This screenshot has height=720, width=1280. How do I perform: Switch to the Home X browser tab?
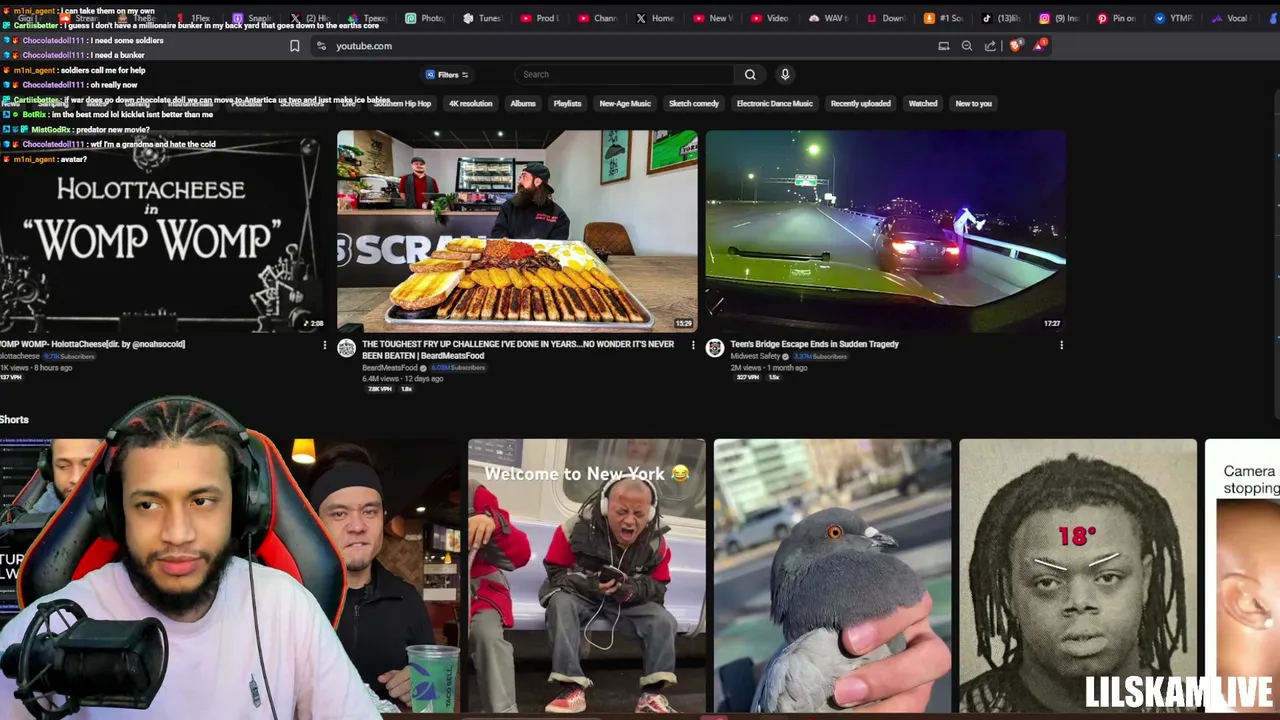tap(655, 18)
